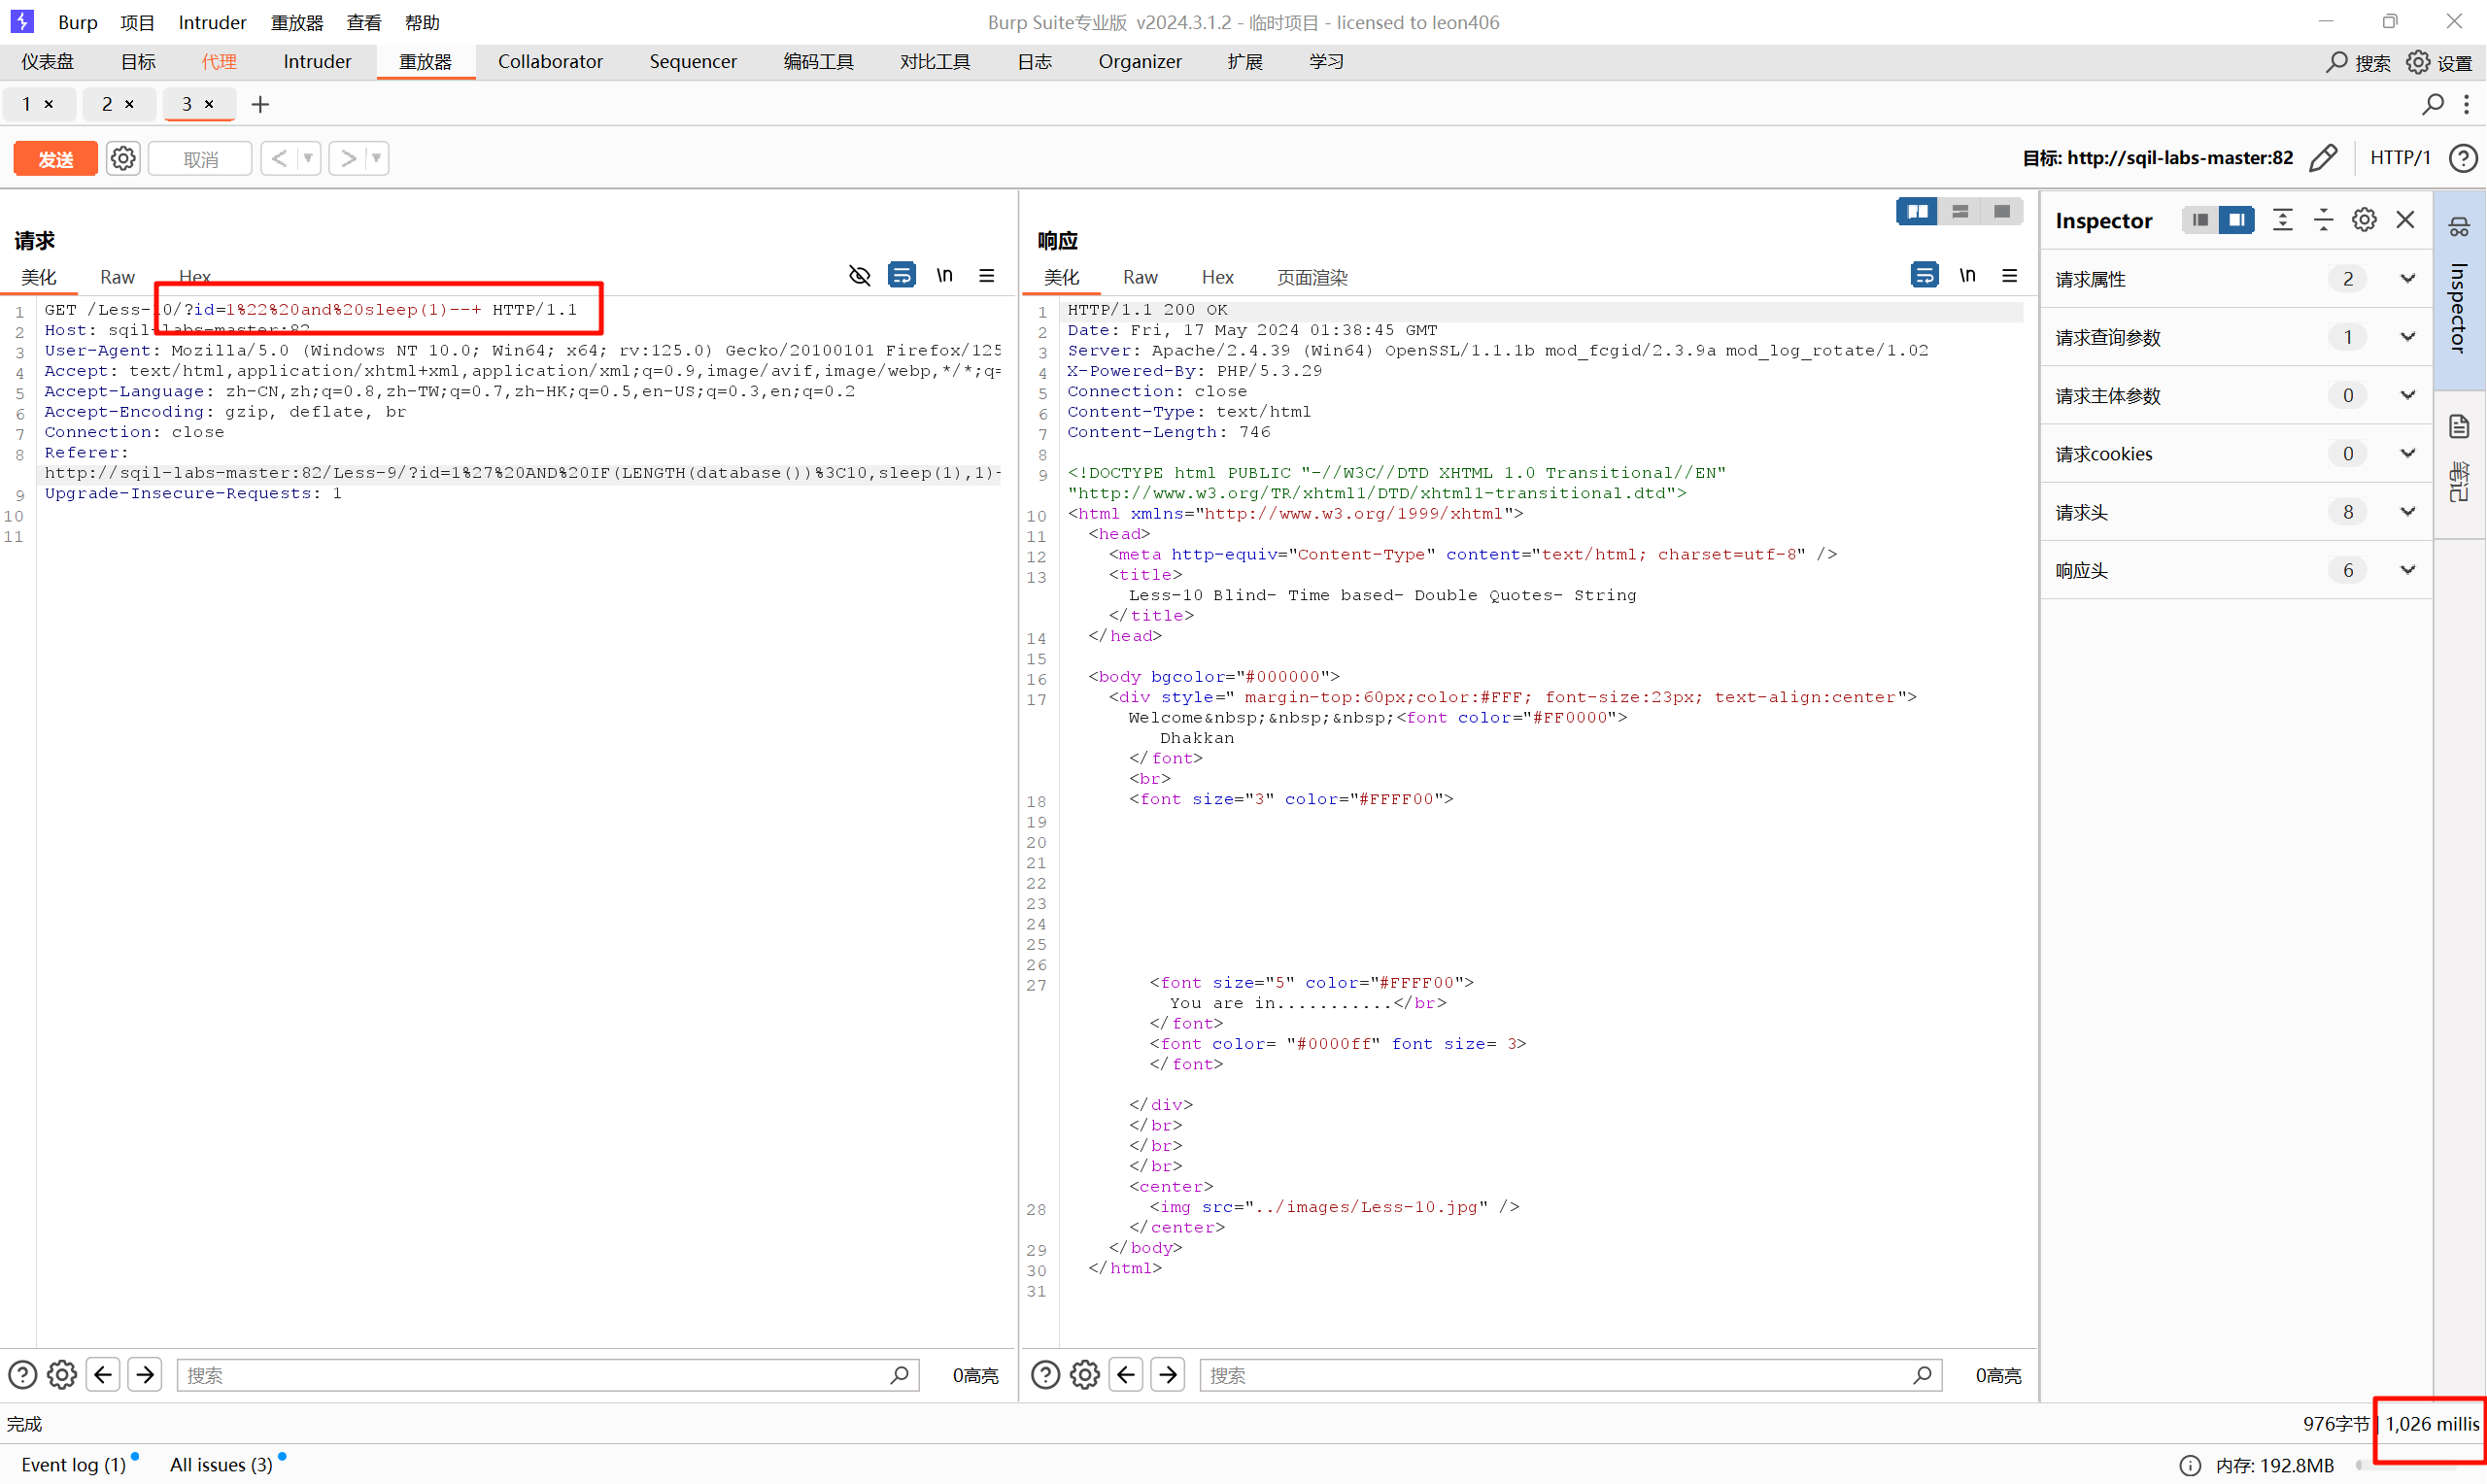Add a new Repeater tab with plus

tap(260, 104)
